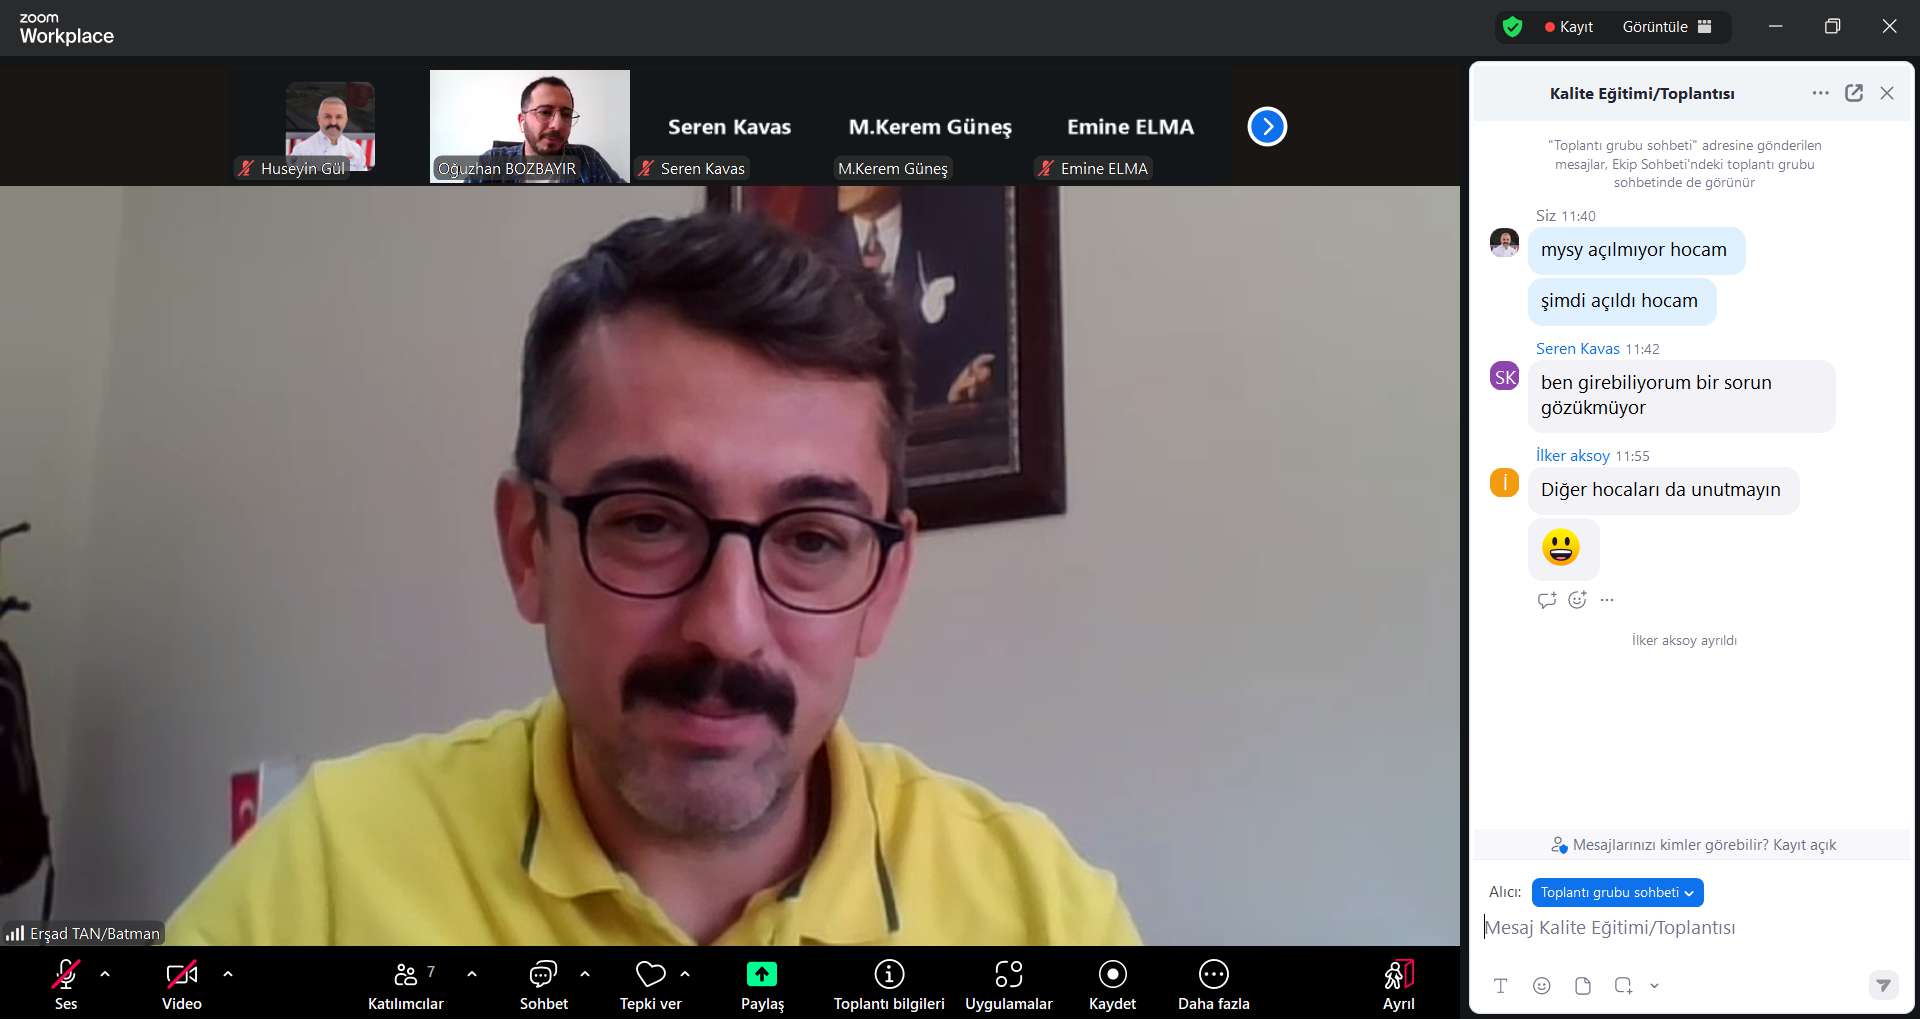Open the Daha fazla menu
1920x1020 pixels.
[1213, 983]
